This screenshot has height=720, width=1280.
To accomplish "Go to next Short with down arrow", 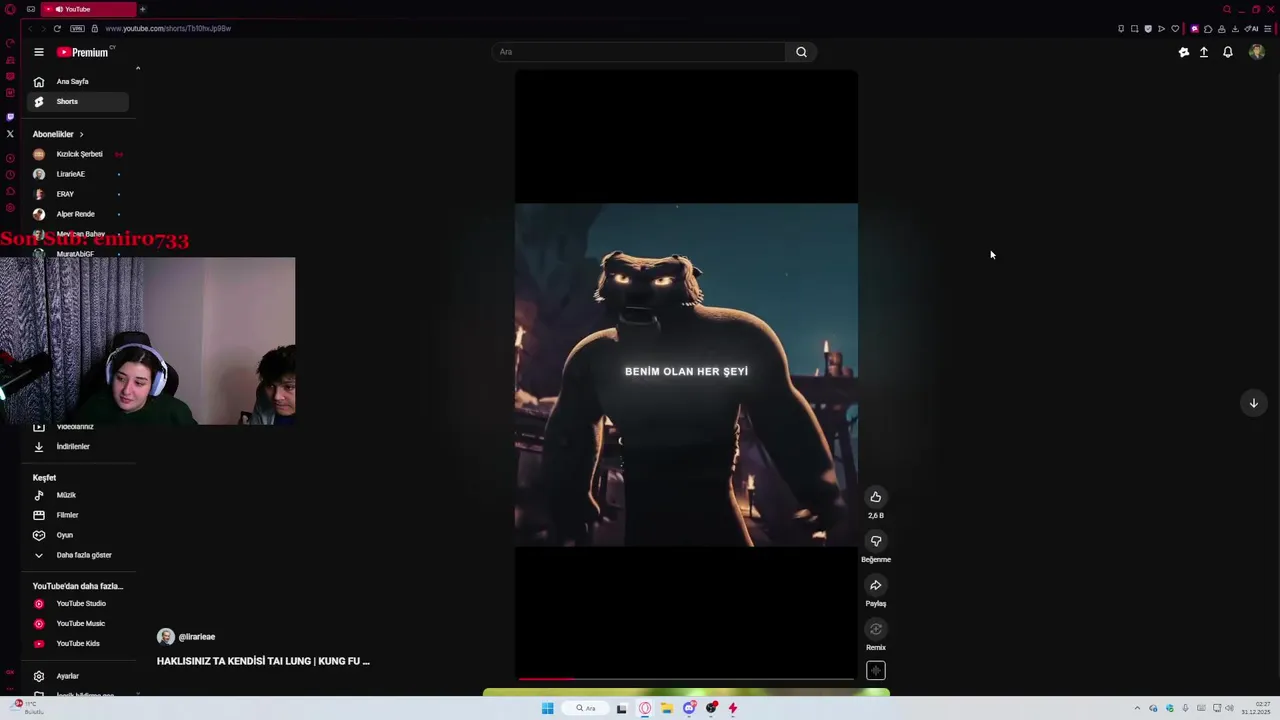I will tap(1253, 403).
